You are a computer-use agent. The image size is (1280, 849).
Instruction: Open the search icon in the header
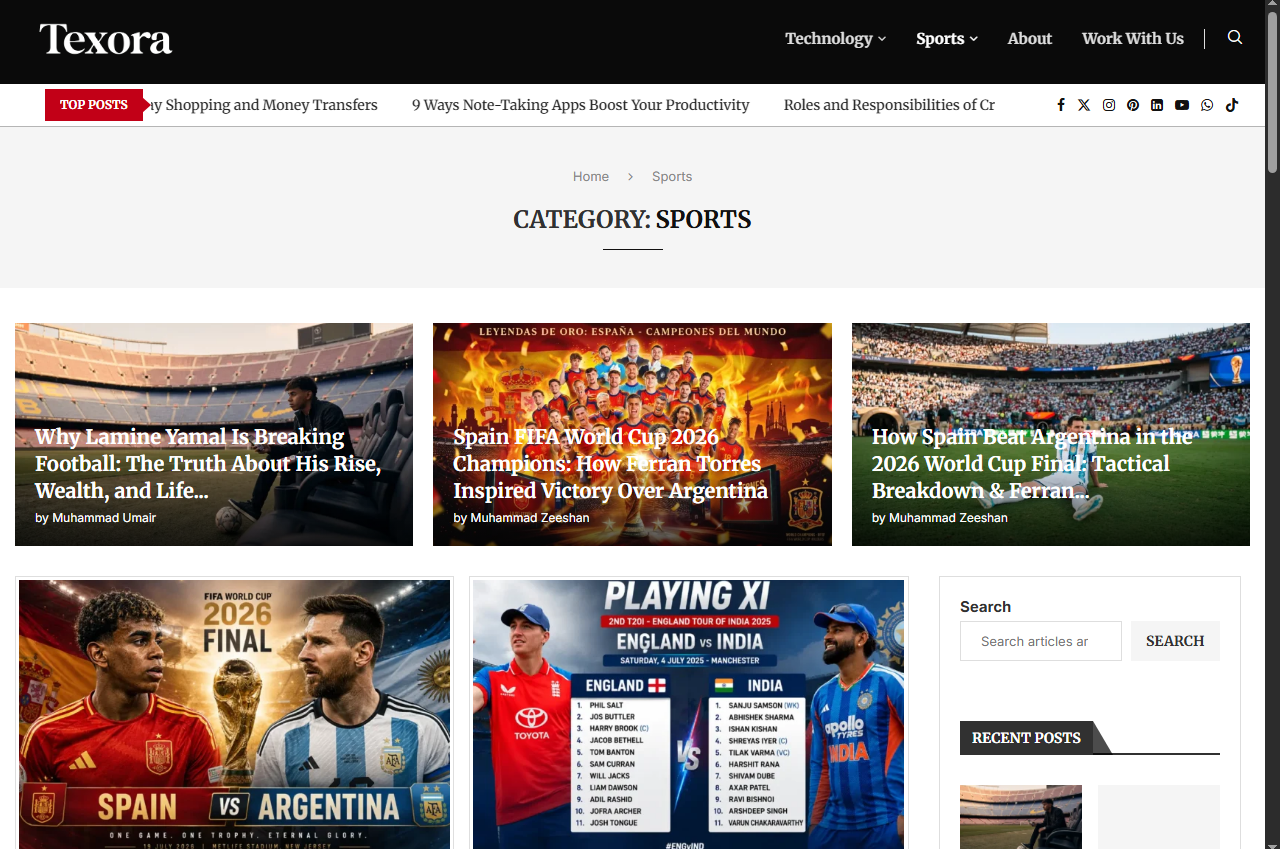[x=1235, y=38]
